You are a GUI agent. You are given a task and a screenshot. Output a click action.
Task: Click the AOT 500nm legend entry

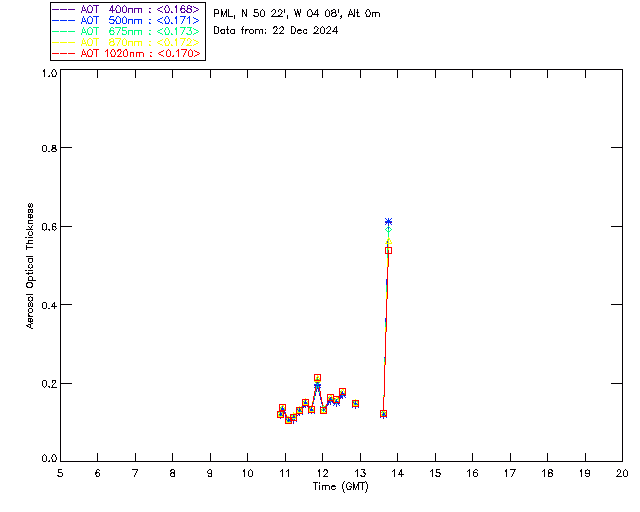126,20
